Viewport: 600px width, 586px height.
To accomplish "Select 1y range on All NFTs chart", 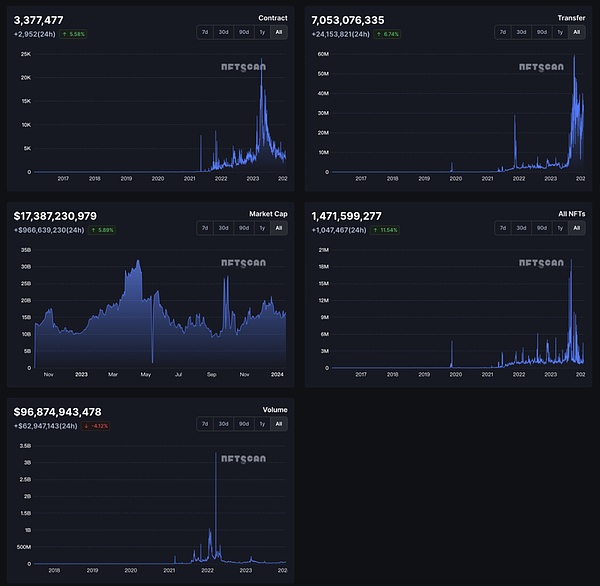I will click(x=560, y=228).
